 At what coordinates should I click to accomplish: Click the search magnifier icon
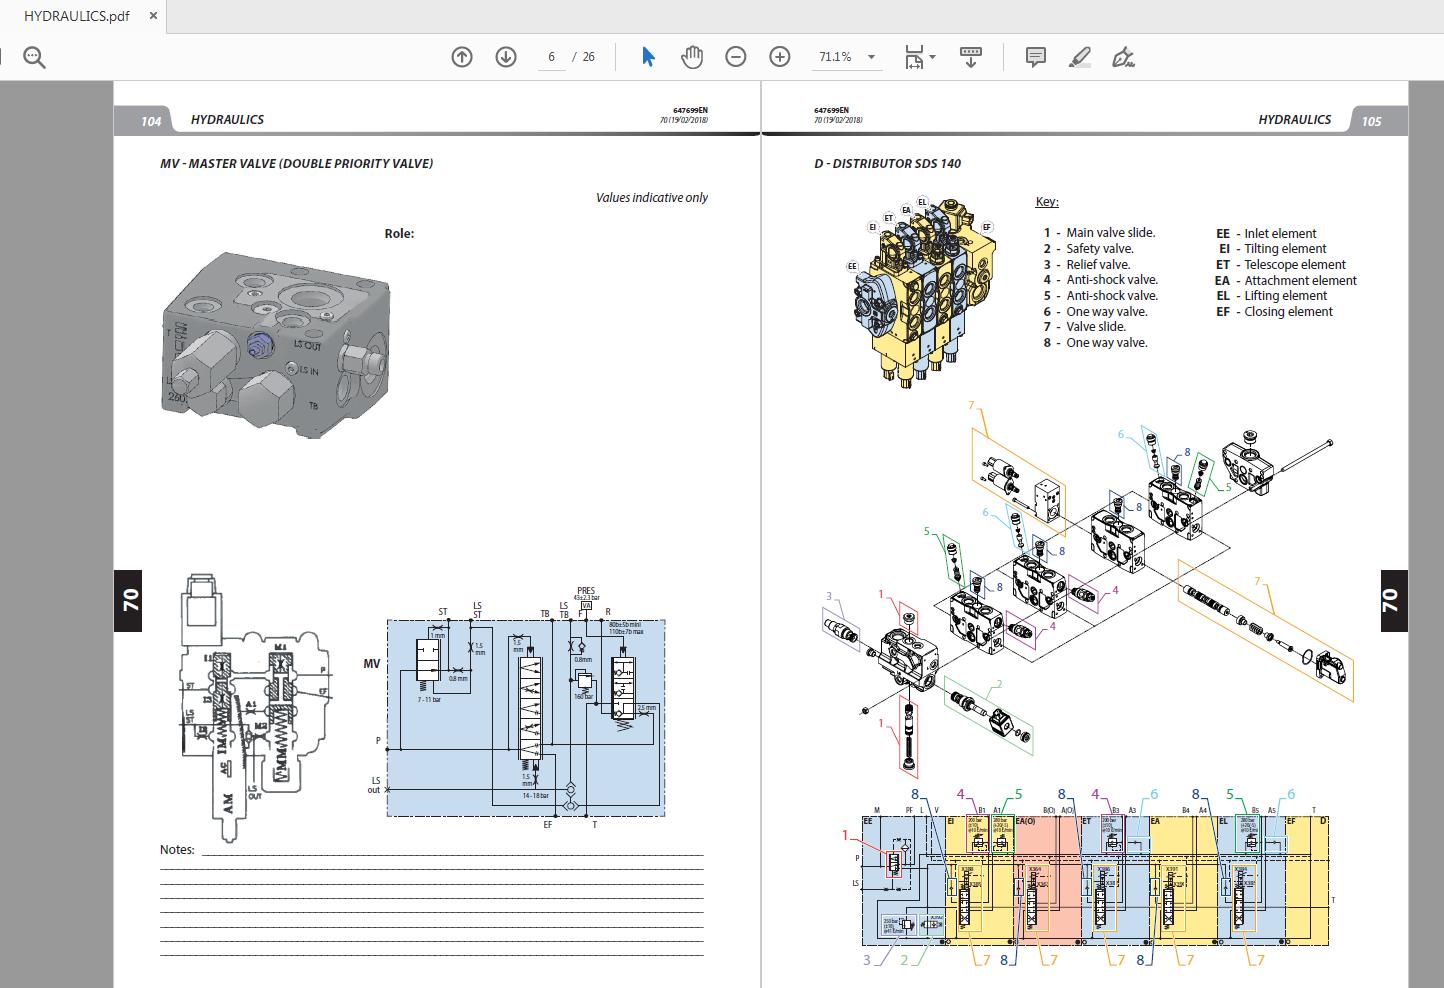34,58
